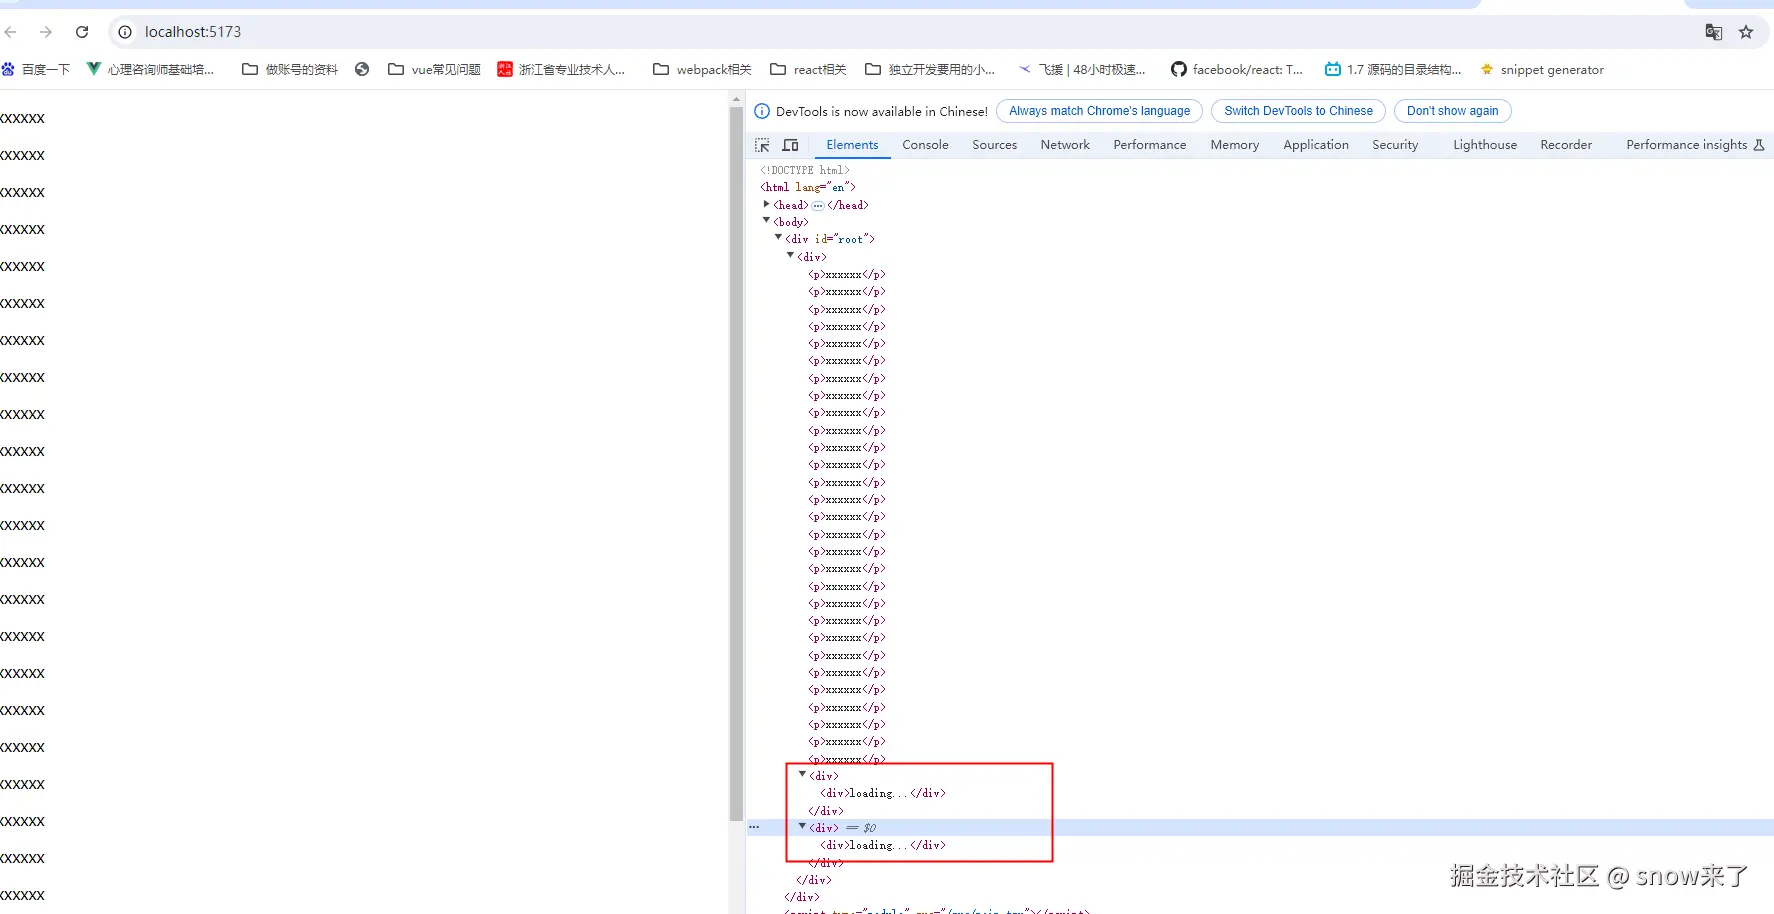Select the <body> tag line
Screen dimensions: 1774x914
(791, 222)
